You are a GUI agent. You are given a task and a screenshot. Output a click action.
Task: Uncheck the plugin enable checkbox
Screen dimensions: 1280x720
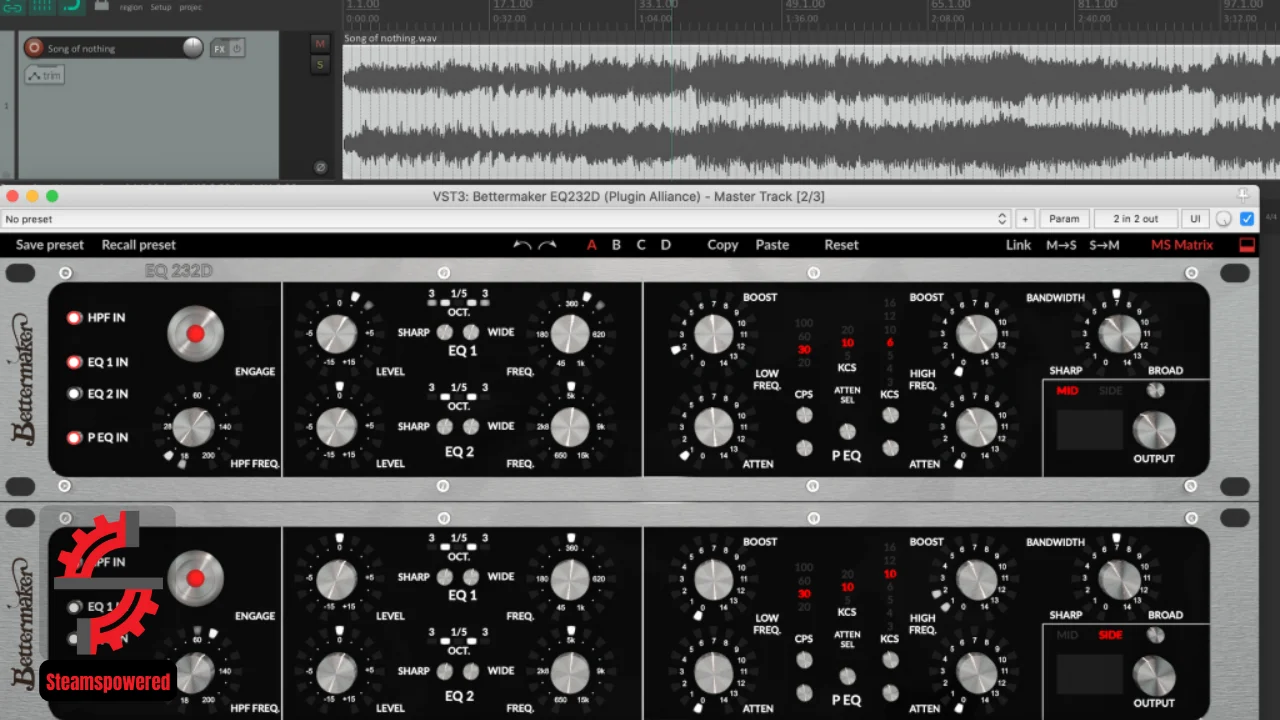pyautogui.click(x=1247, y=219)
